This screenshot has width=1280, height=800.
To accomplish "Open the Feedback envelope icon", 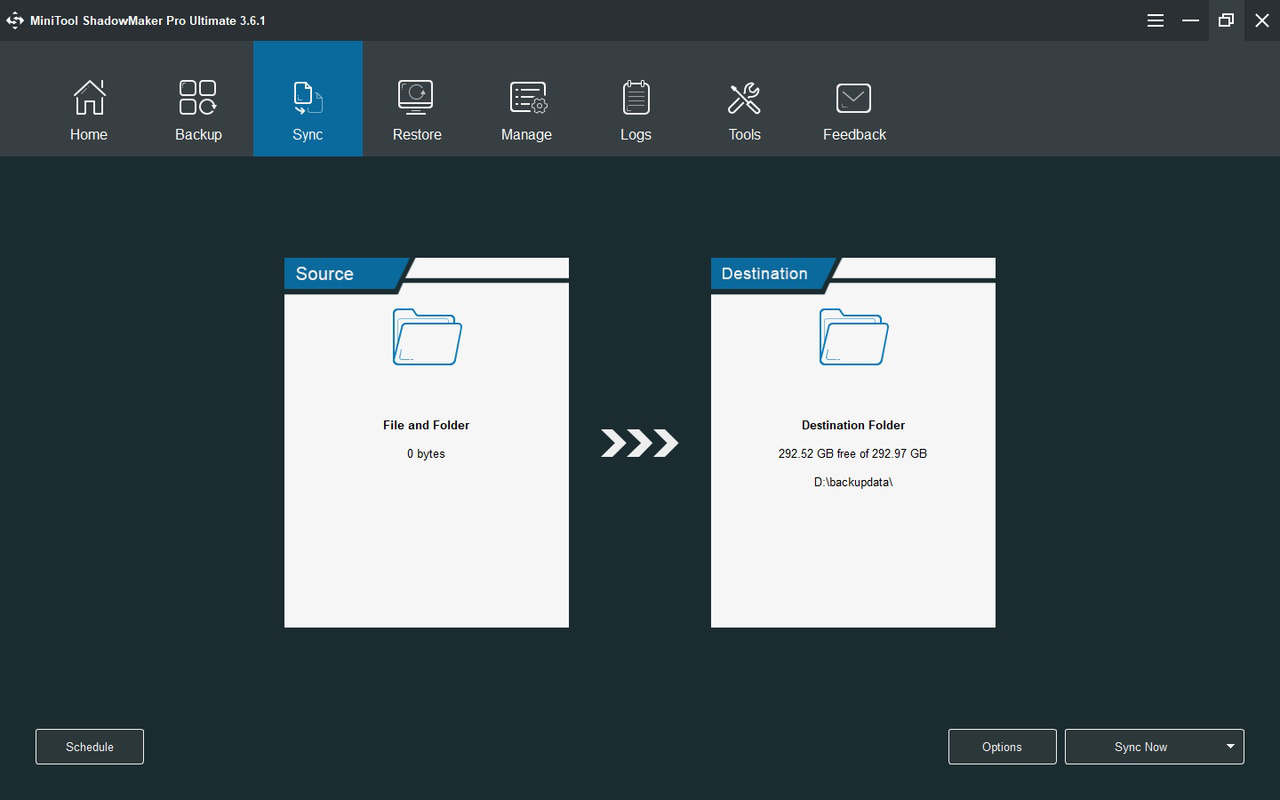I will [853, 97].
